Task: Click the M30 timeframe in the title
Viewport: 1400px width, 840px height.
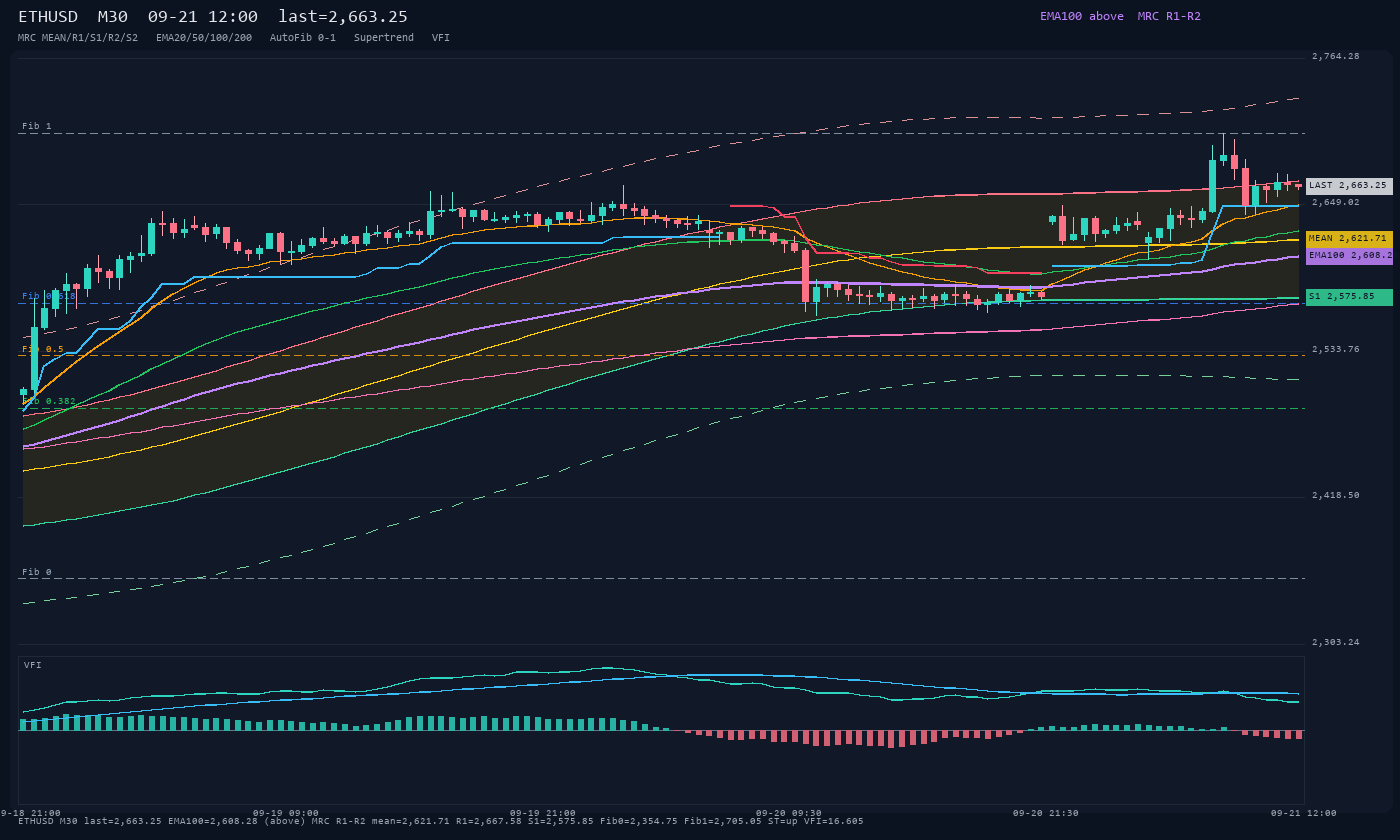Action: click(x=113, y=16)
